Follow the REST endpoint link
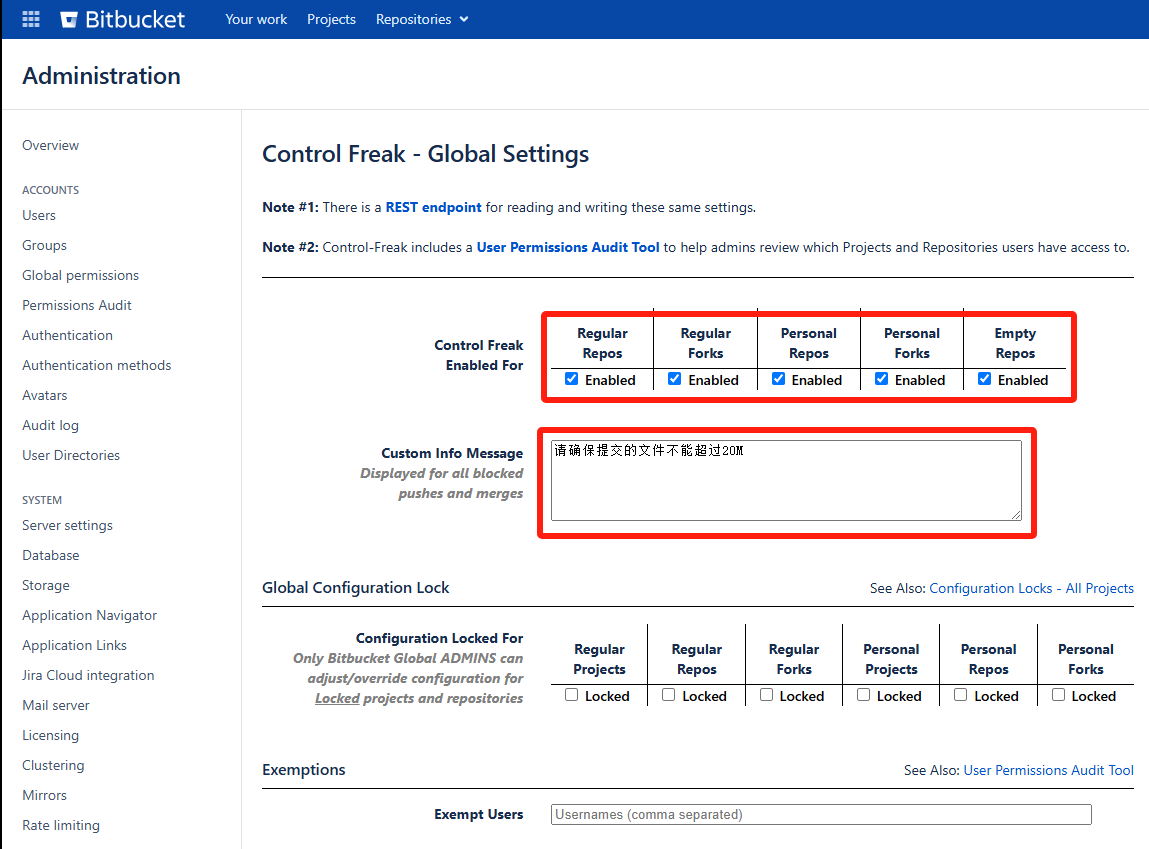 click(x=433, y=207)
